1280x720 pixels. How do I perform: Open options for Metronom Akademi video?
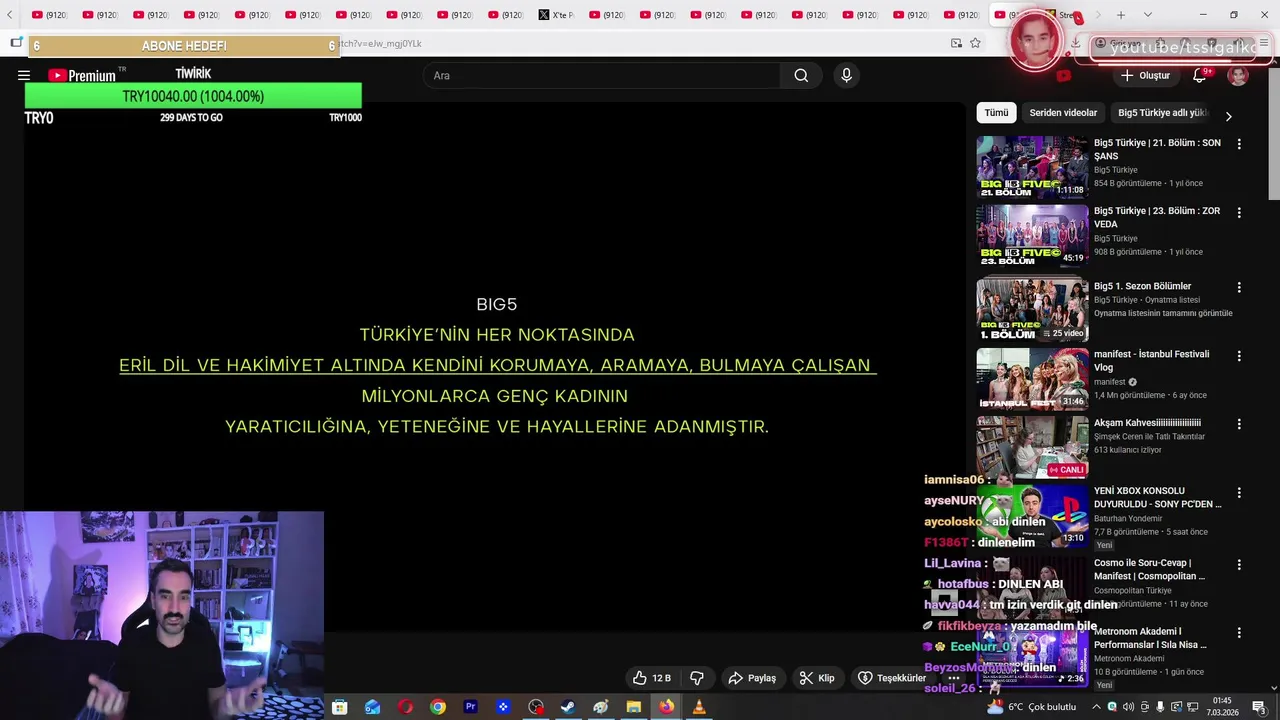tap(1239, 633)
